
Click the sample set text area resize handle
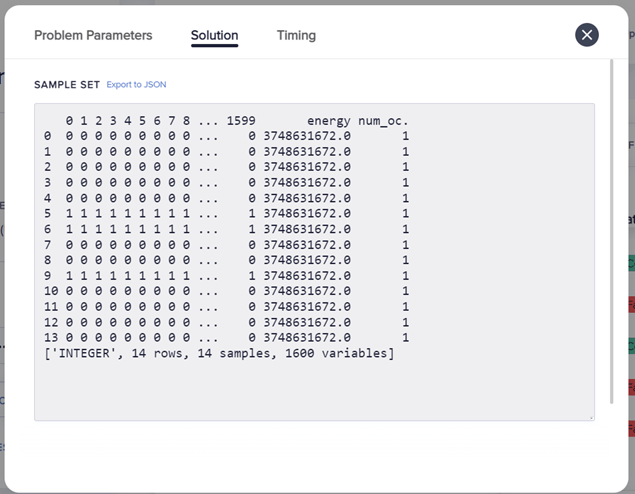click(x=590, y=416)
